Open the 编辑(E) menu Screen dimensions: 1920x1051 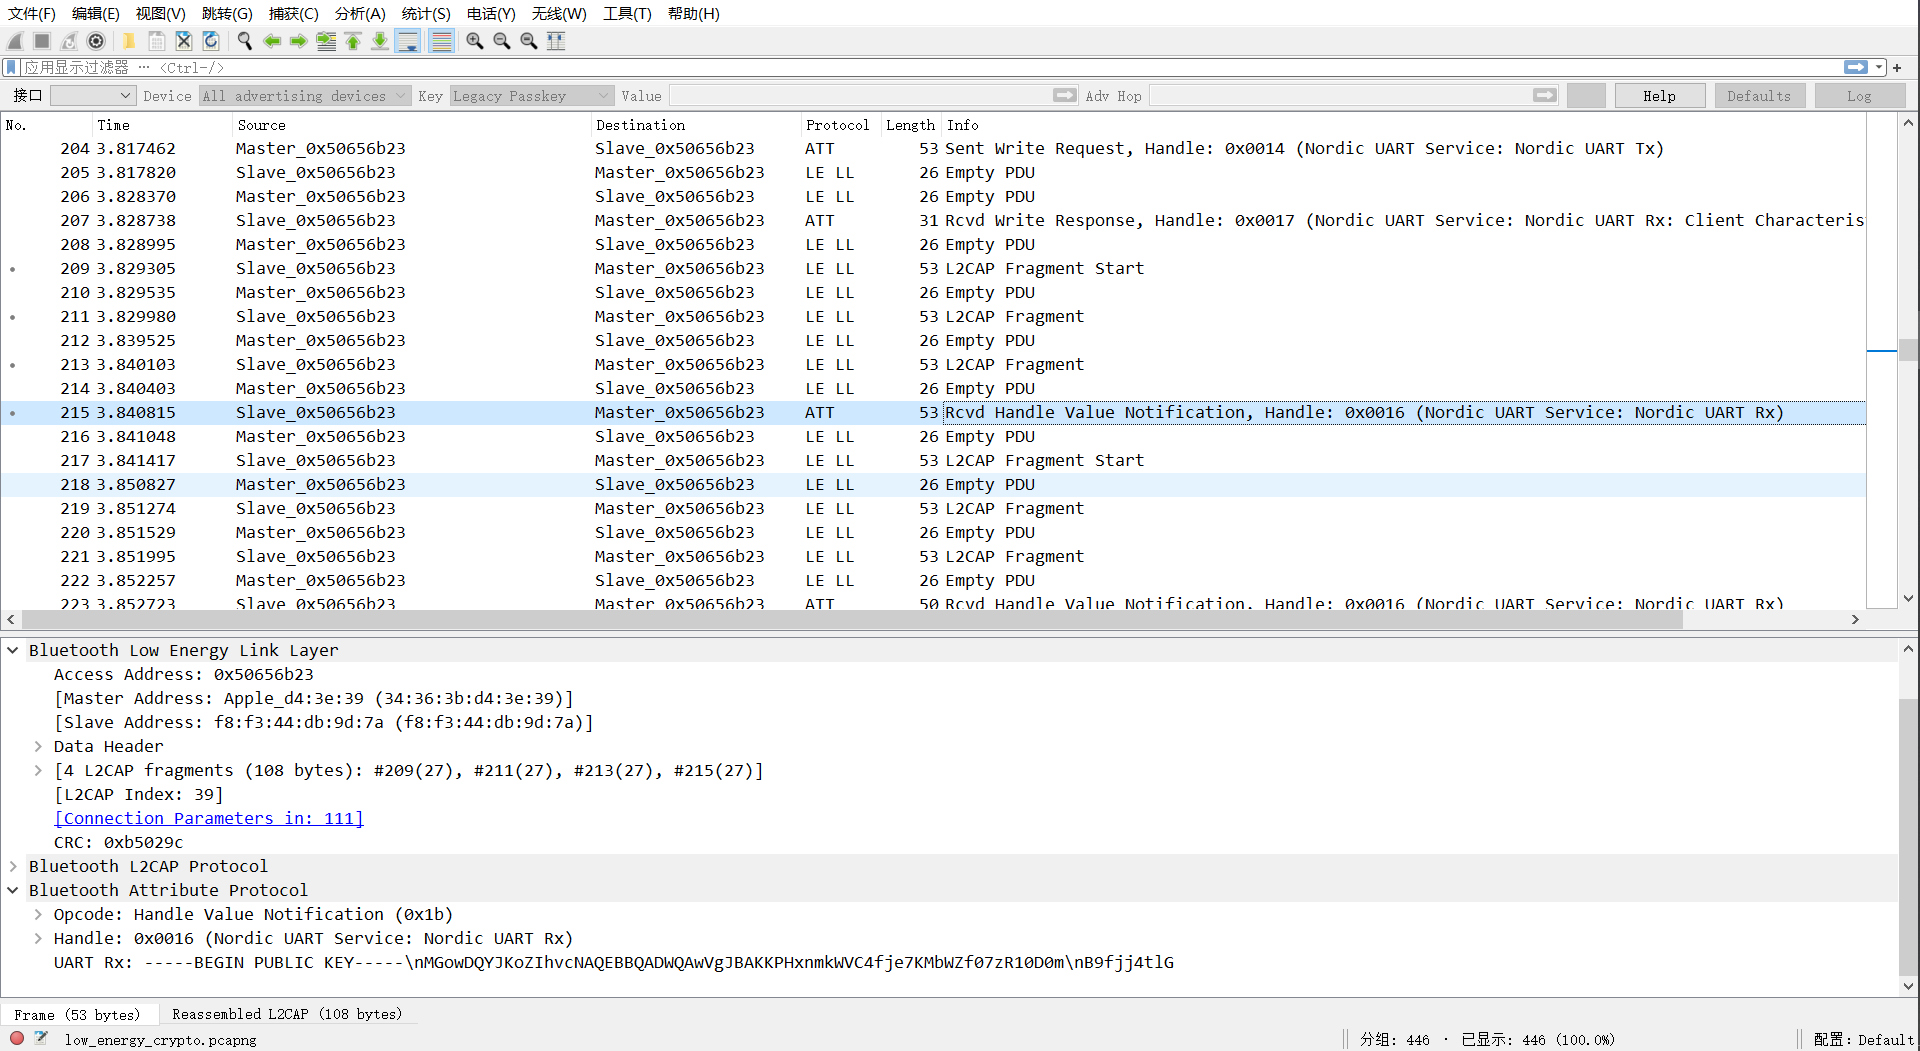(x=96, y=13)
